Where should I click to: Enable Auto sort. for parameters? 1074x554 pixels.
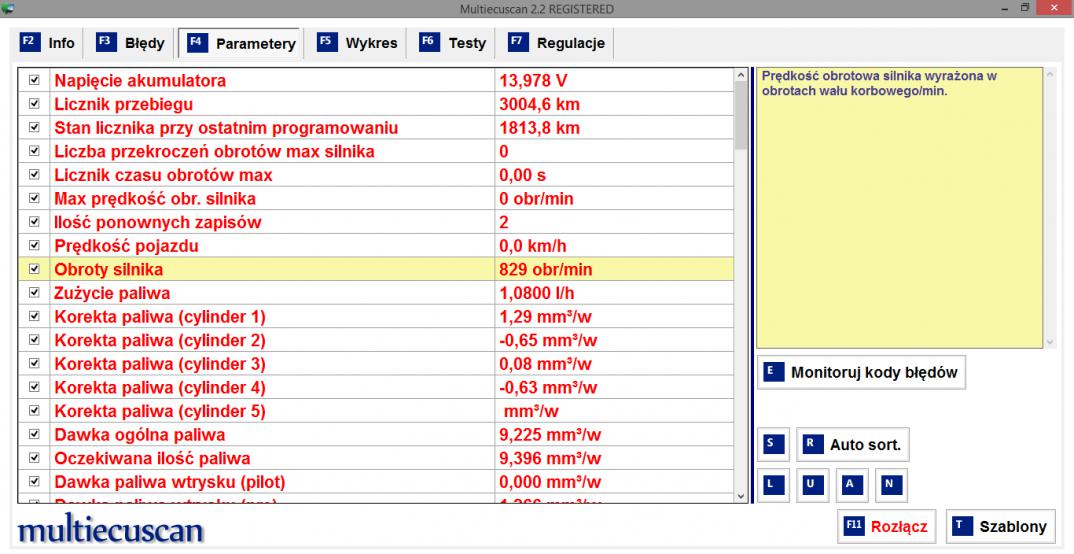(853, 444)
